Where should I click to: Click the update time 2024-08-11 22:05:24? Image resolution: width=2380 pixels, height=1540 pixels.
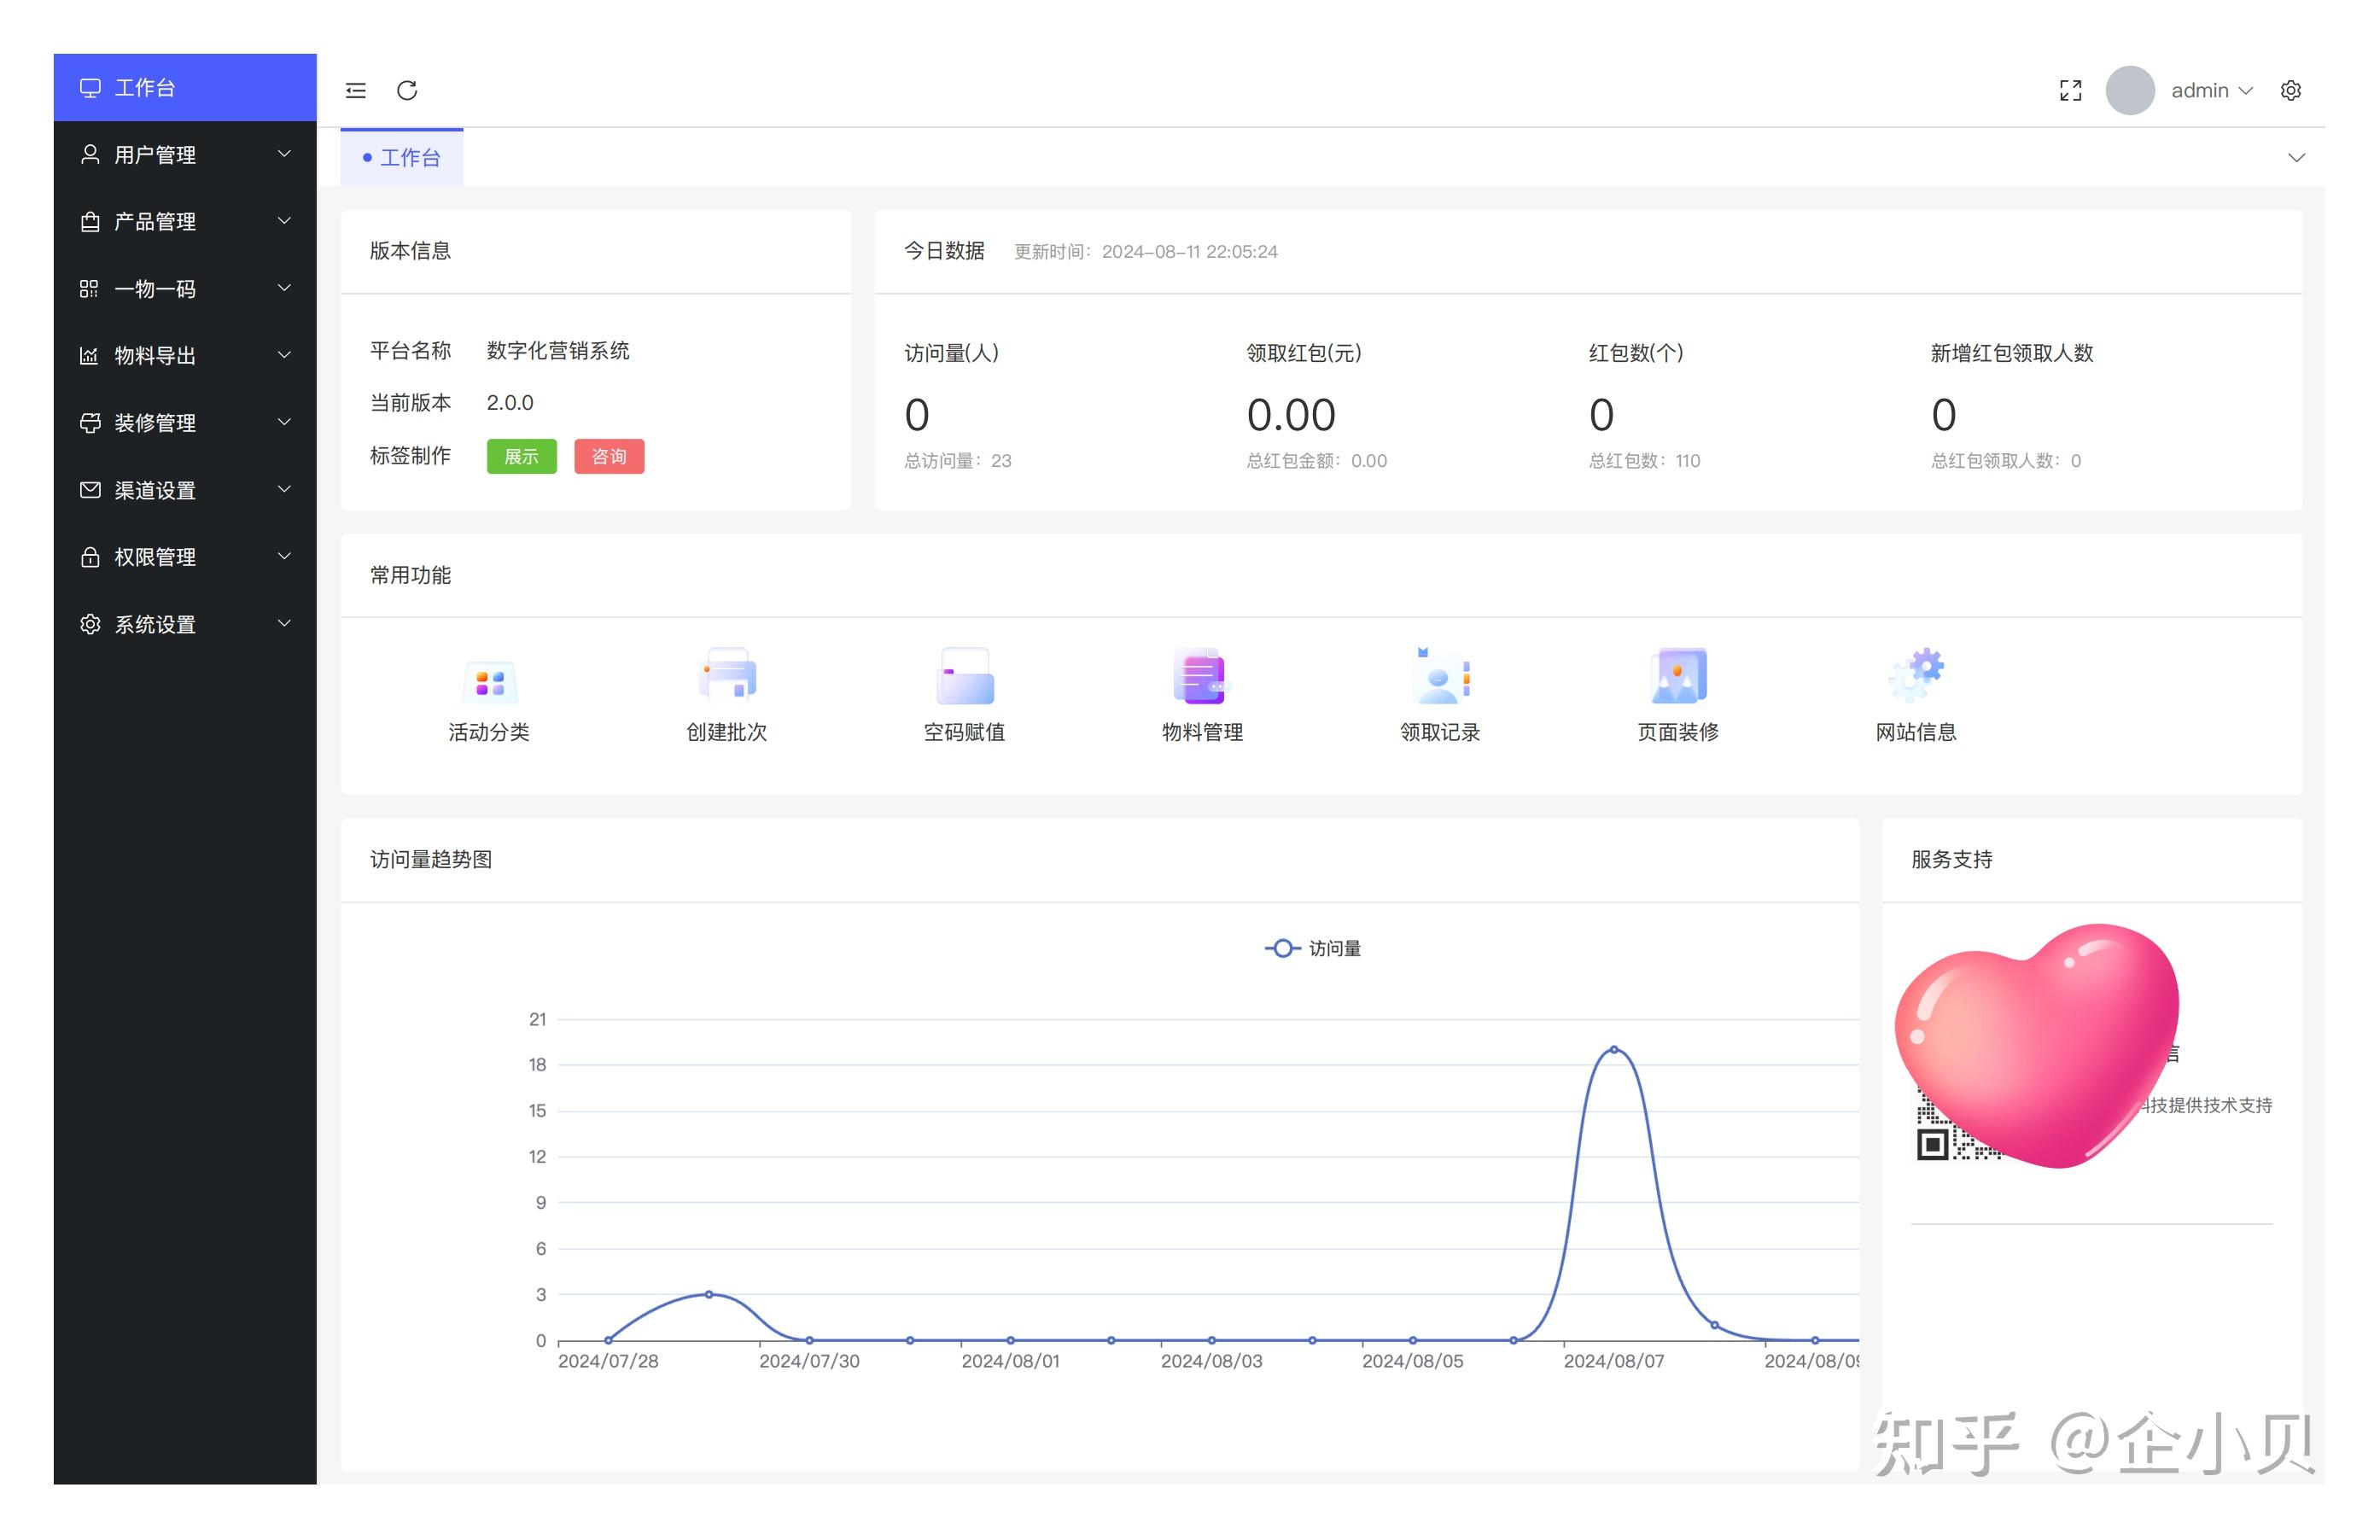click(x=1190, y=252)
